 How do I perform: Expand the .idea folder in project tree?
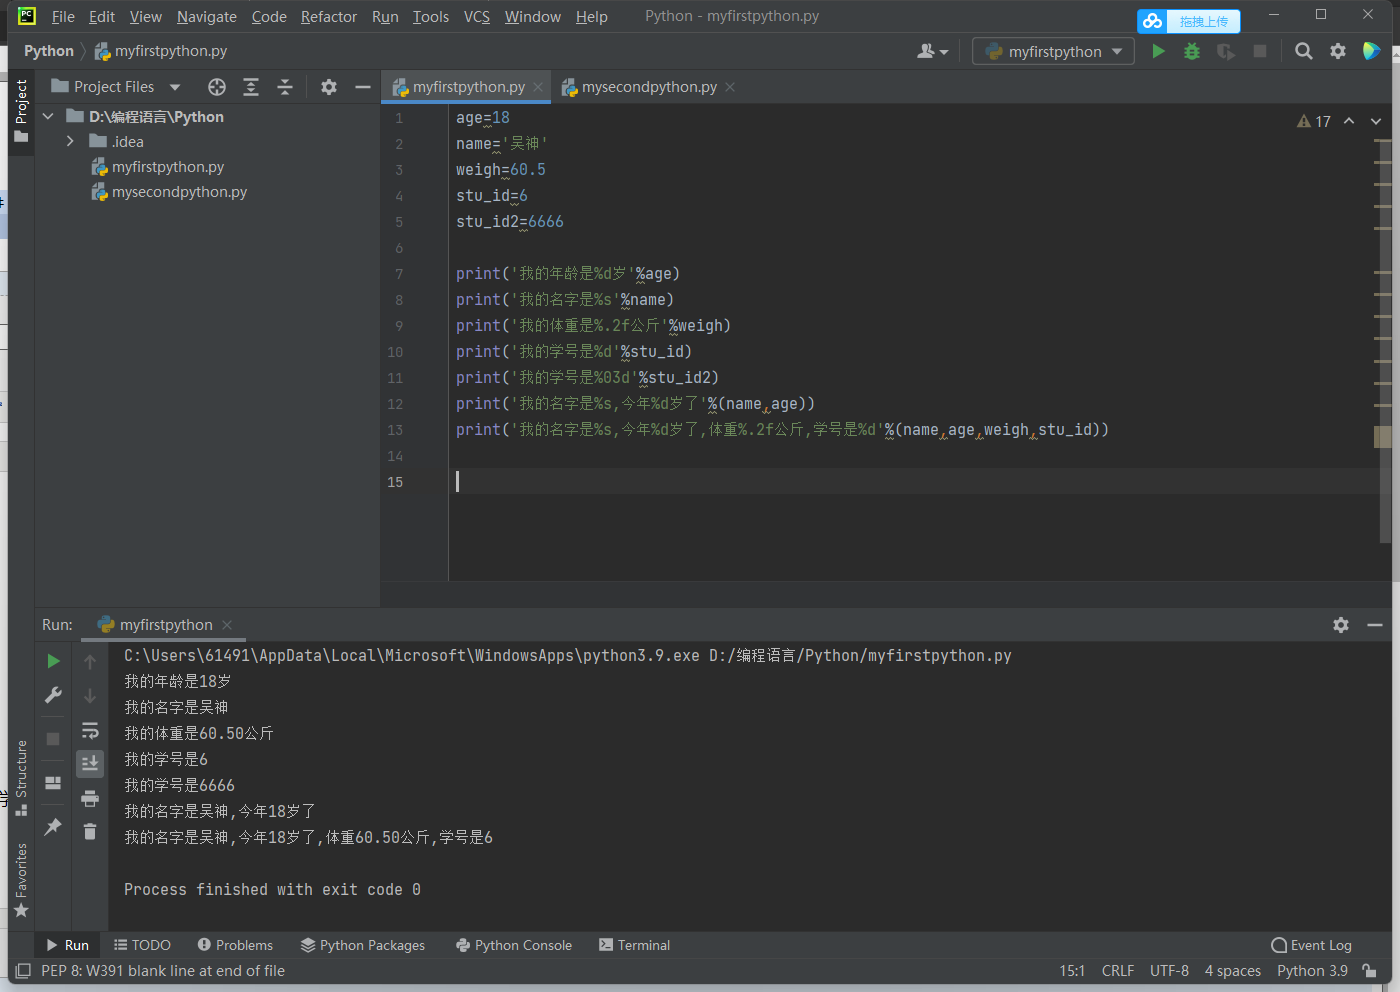[x=70, y=142]
